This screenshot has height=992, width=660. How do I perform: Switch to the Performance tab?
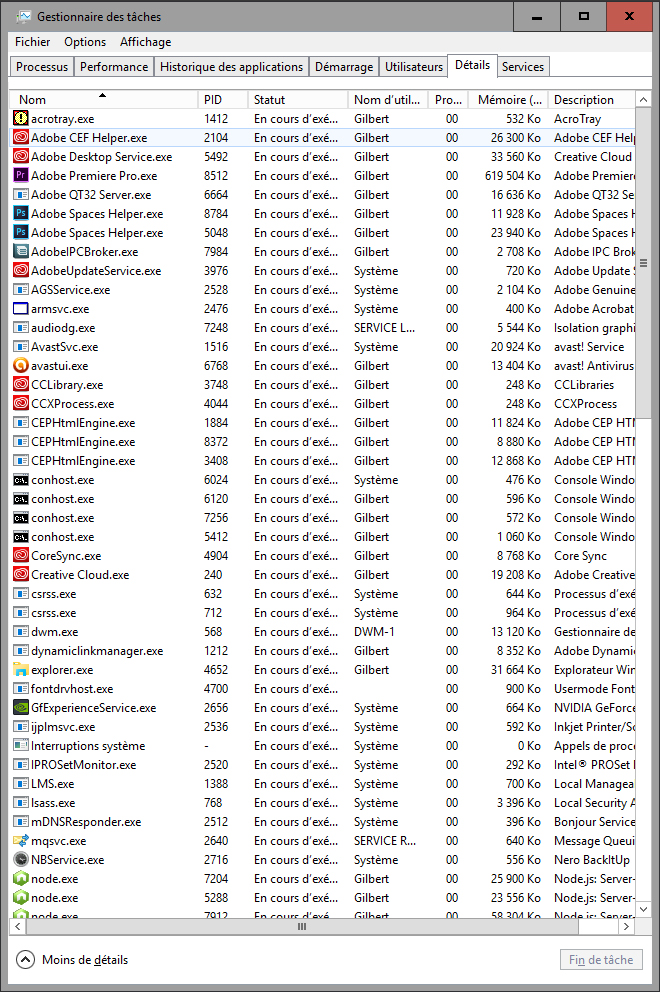pyautogui.click(x=114, y=66)
